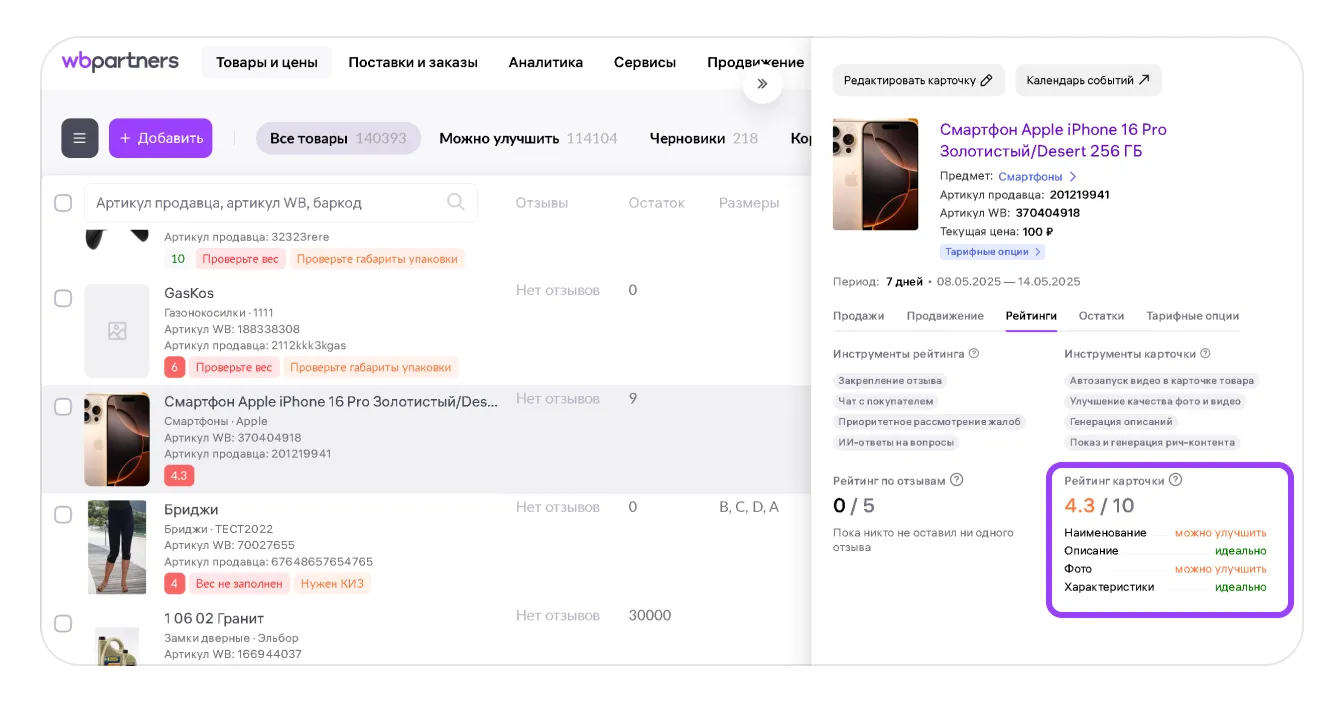Switch to the Продажи panel tab
1344x702 pixels.
coord(858,316)
